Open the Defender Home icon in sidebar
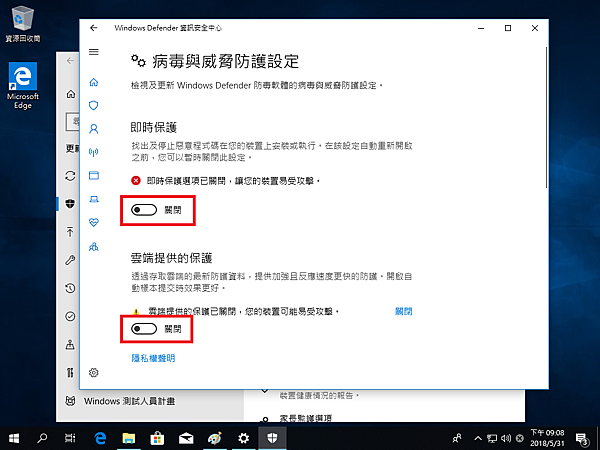This screenshot has width=600, height=450. pos(94,81)
